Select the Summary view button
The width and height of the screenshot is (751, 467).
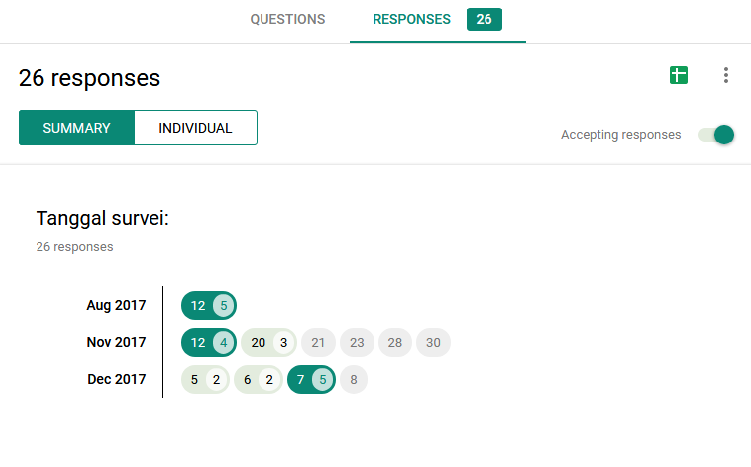76,128
